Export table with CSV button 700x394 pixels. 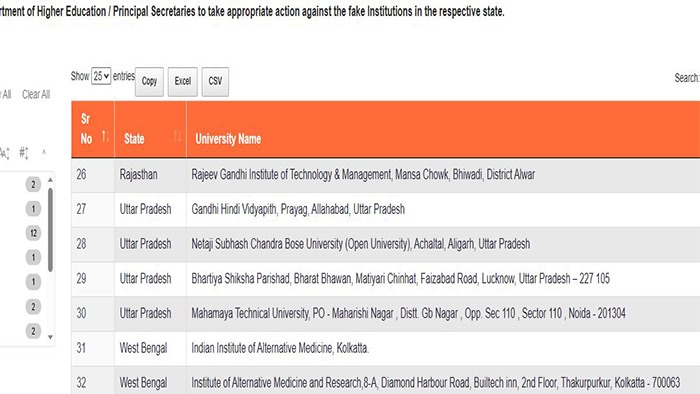click(x=215, y=81)
